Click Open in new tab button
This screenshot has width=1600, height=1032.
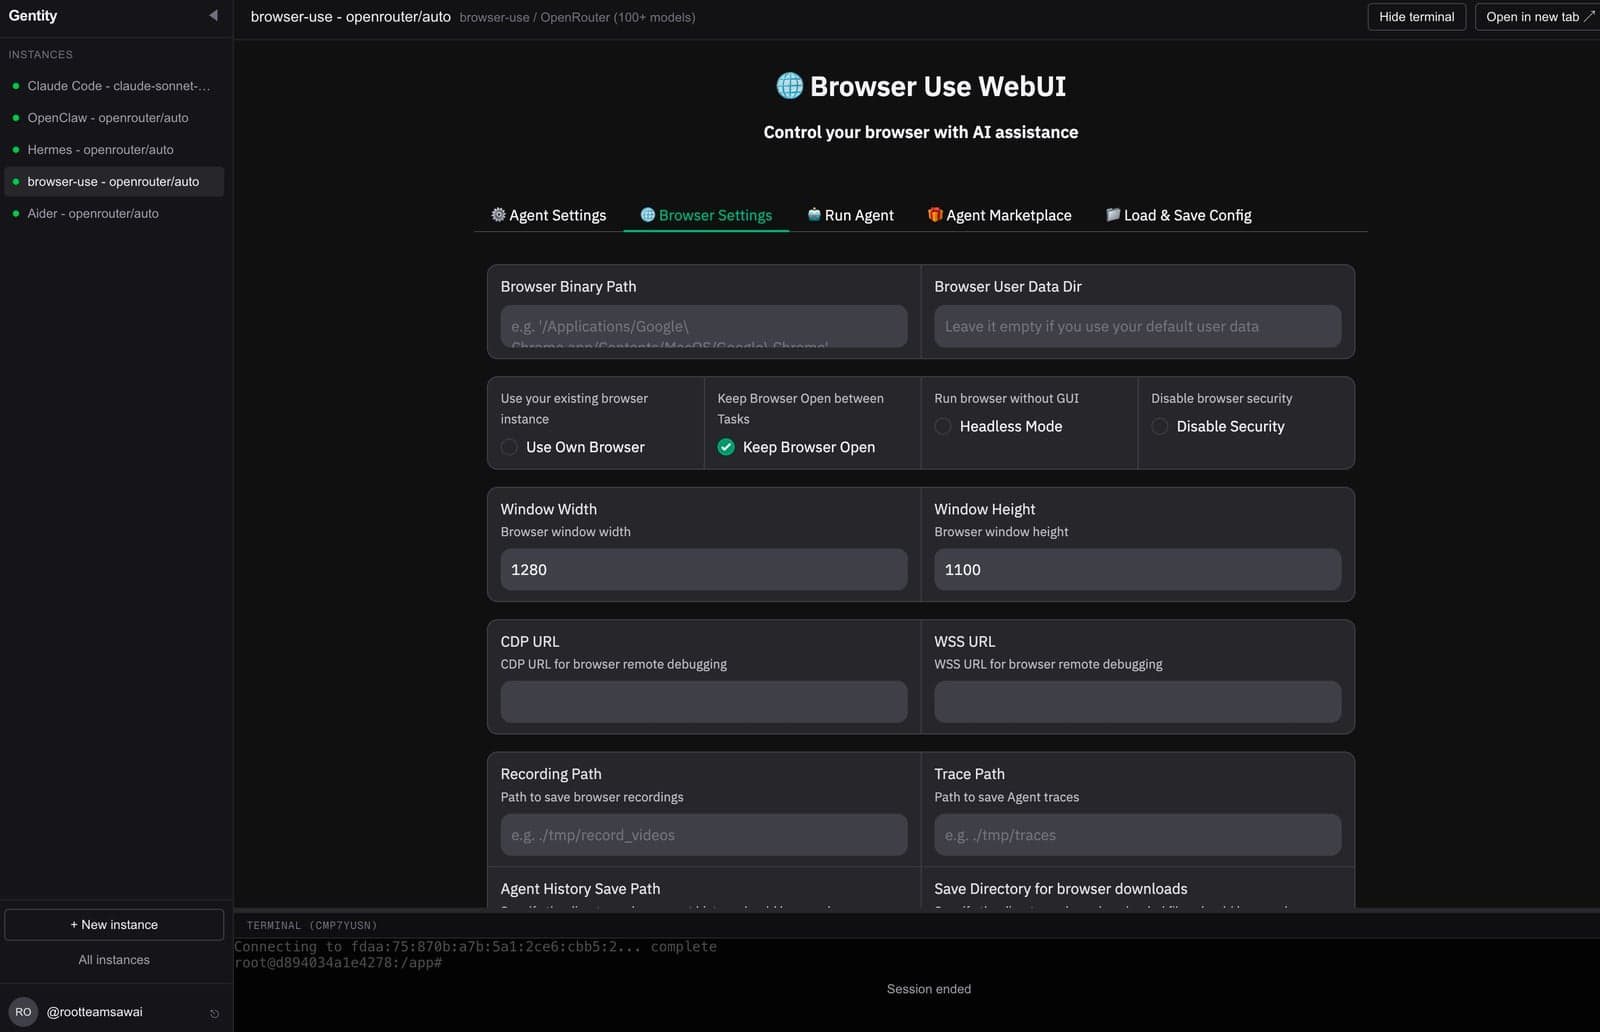(x=1538, y=17)
